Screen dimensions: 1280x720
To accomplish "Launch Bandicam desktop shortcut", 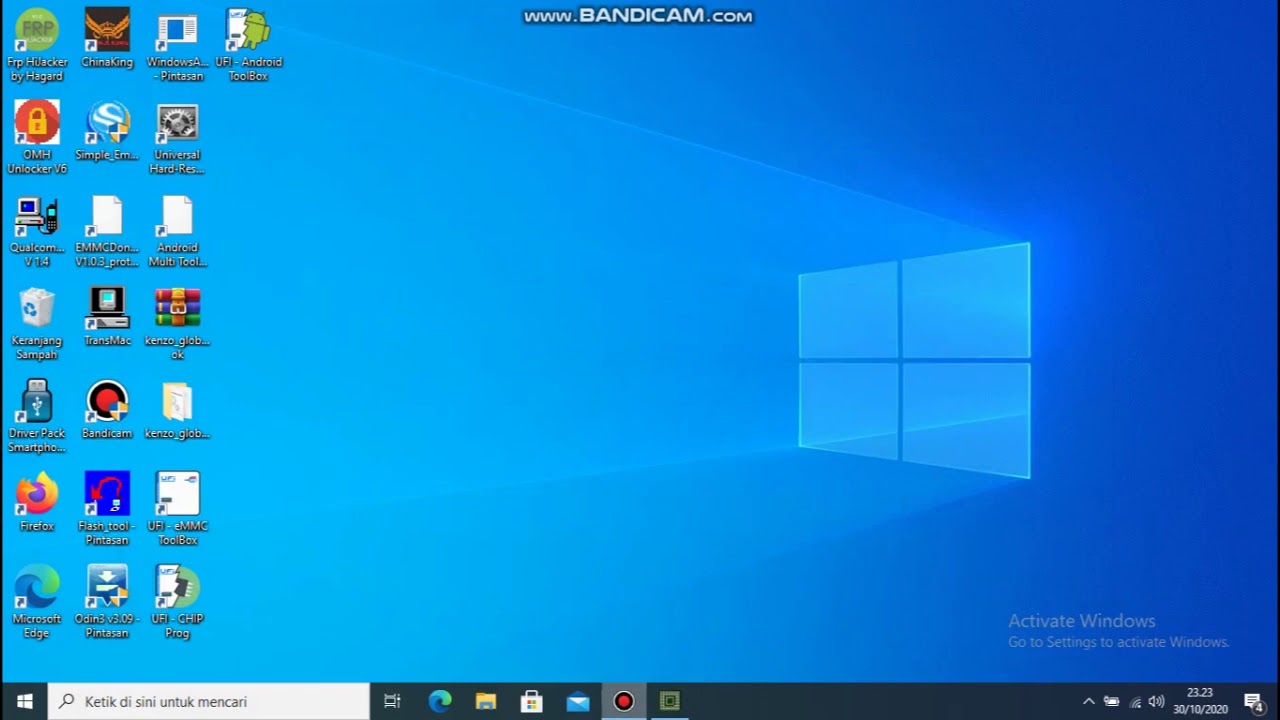I will 107,410.
